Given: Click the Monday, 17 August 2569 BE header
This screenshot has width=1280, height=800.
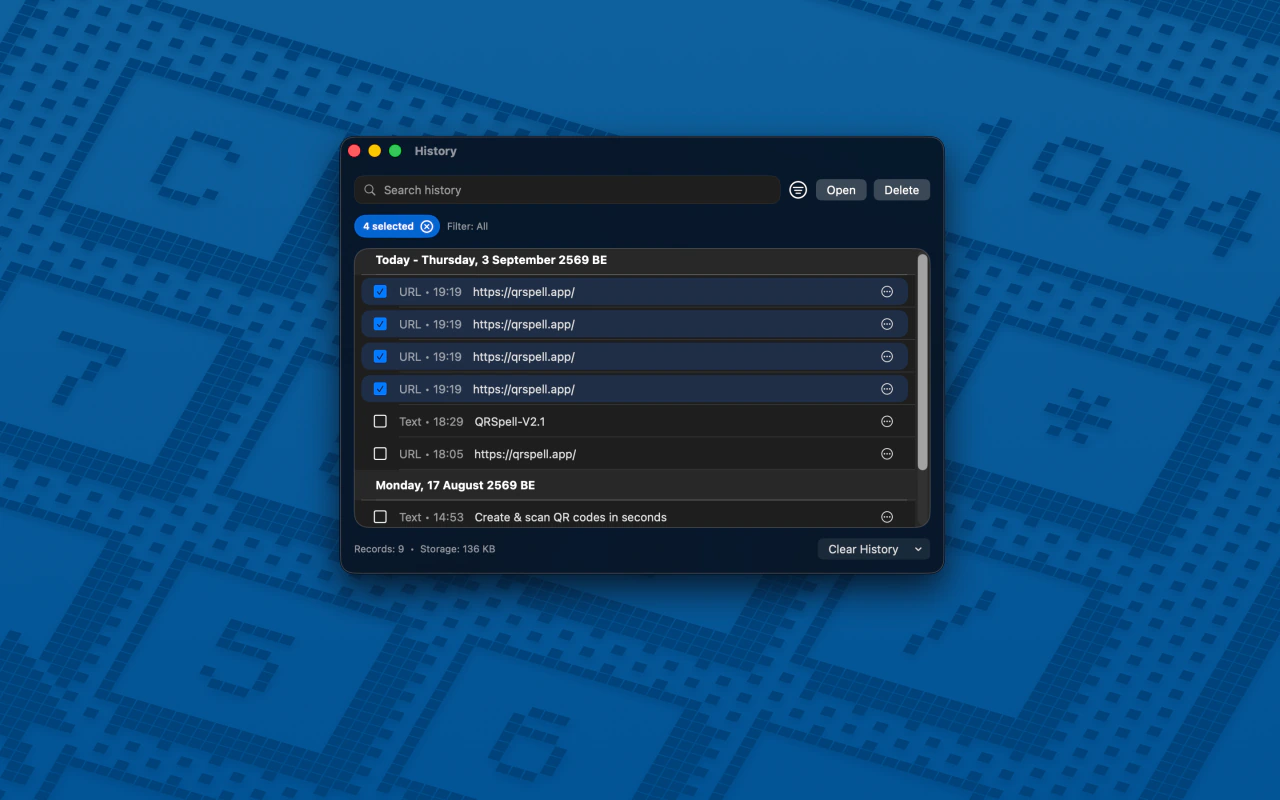Looking at the screenshot, I should pos(455,485).
